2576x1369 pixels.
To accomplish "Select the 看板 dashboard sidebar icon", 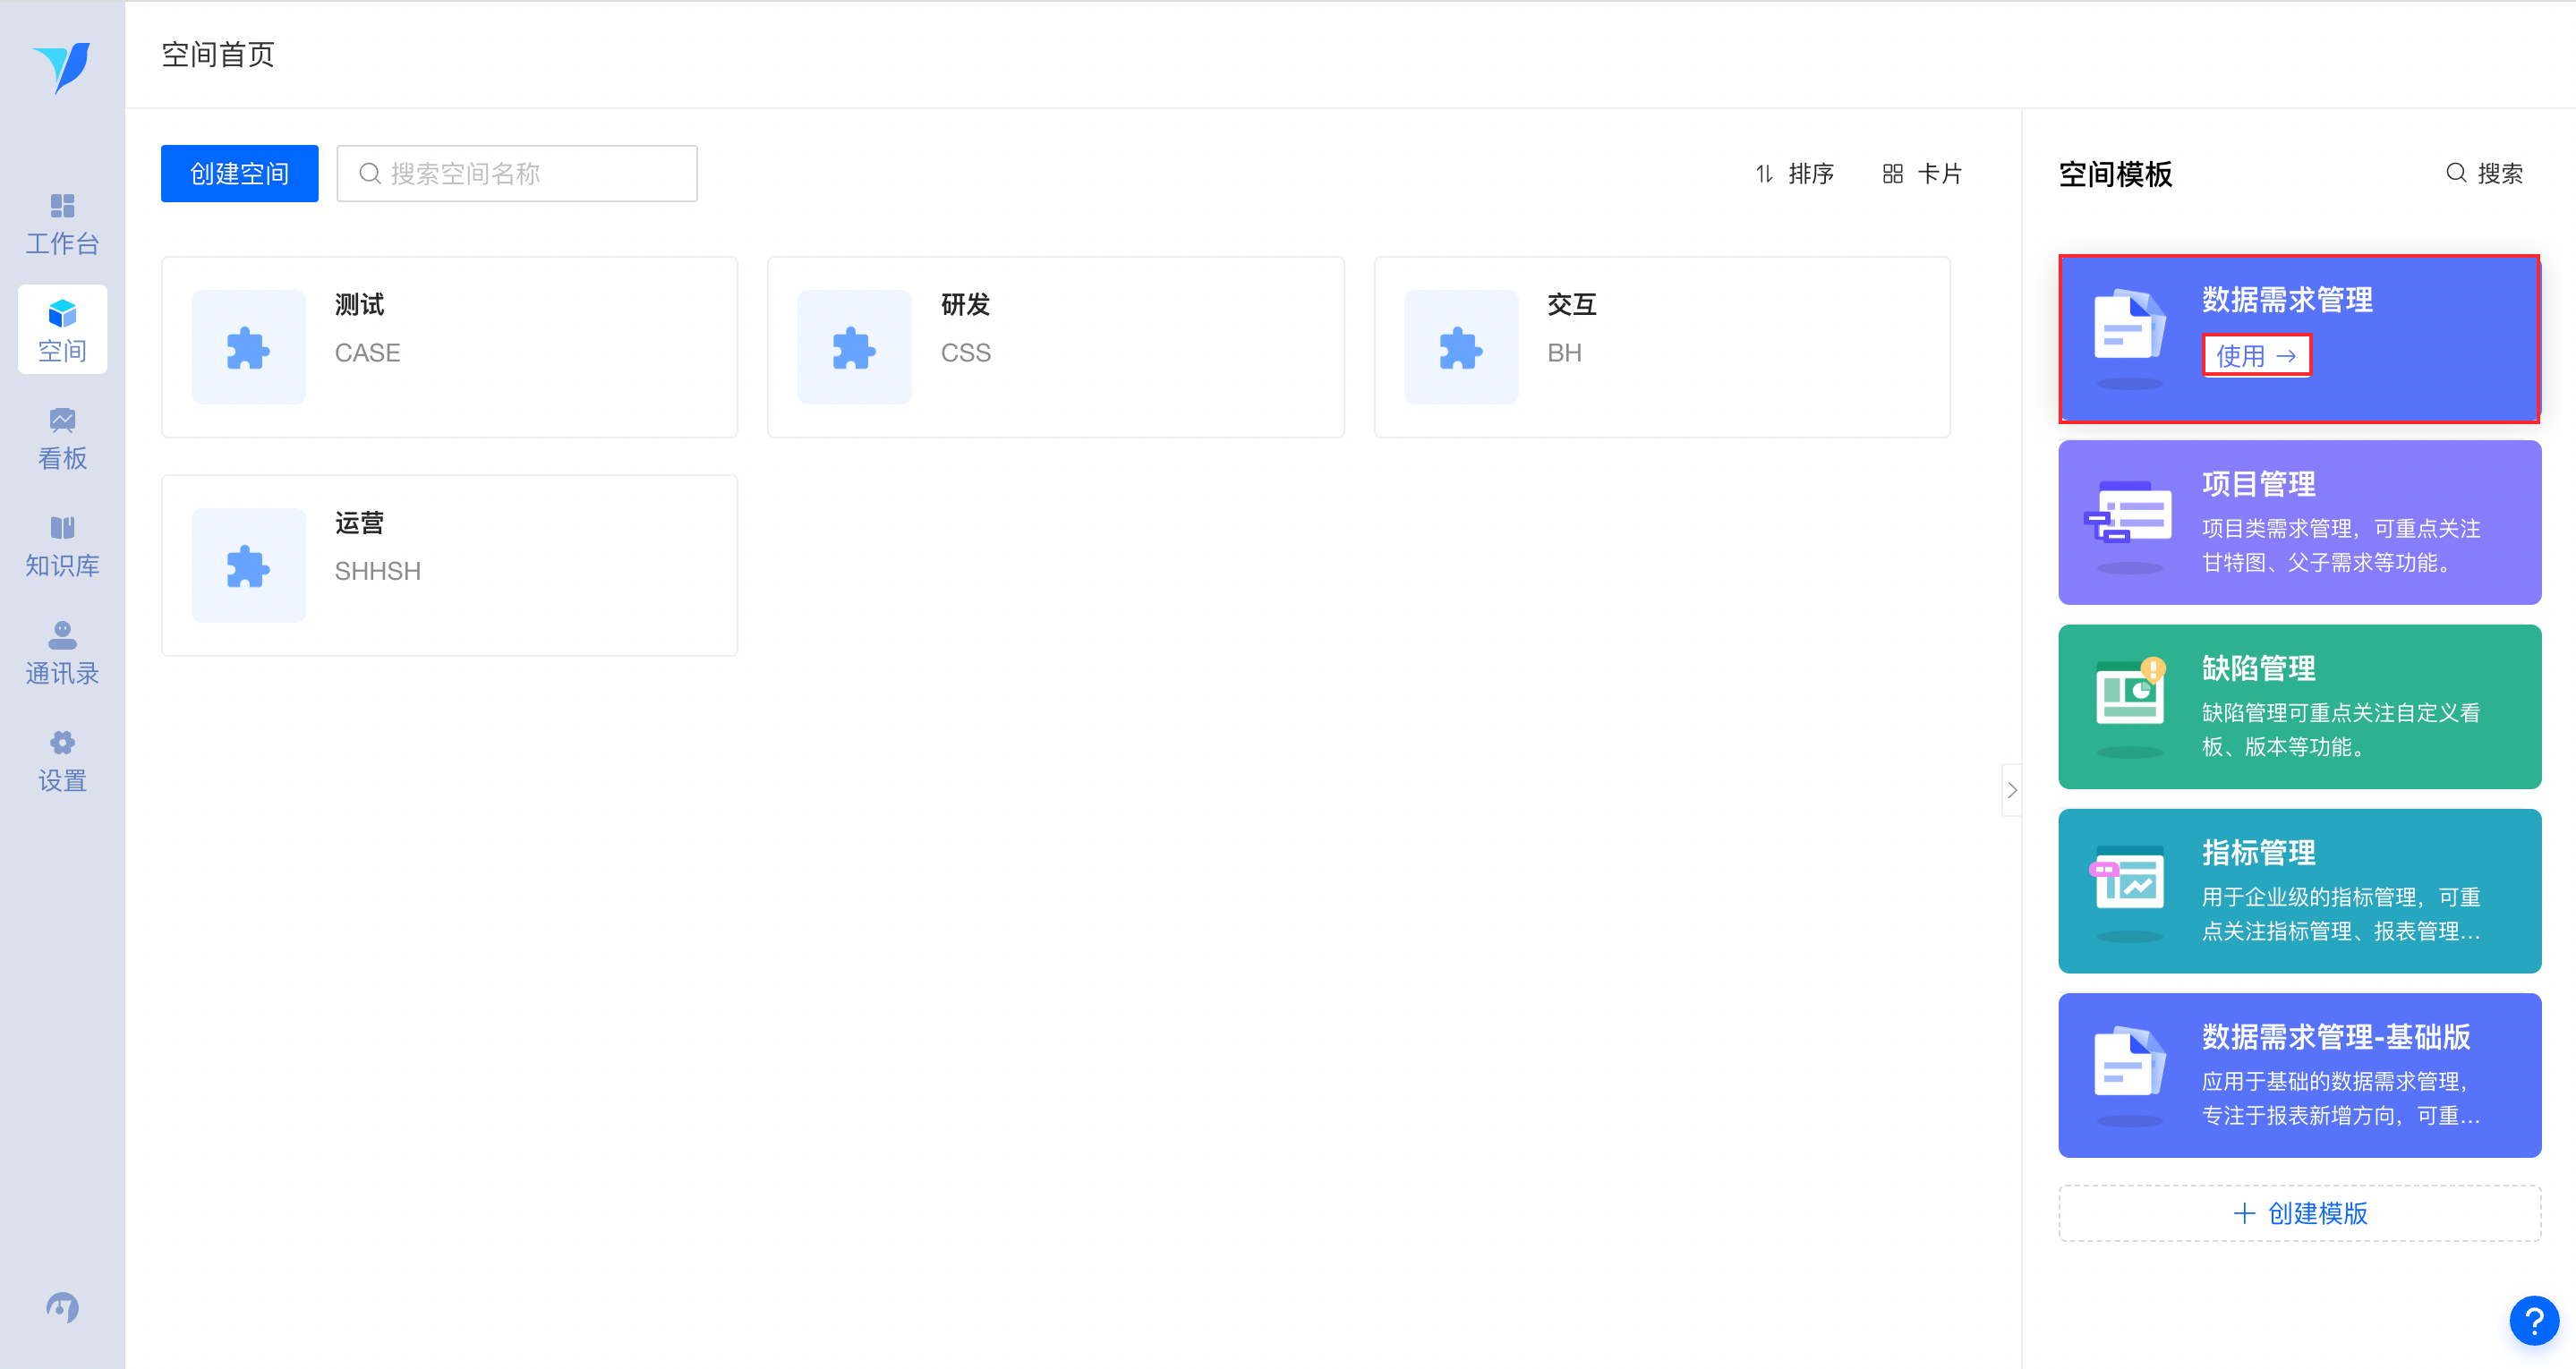I will [x=62, y=439].
